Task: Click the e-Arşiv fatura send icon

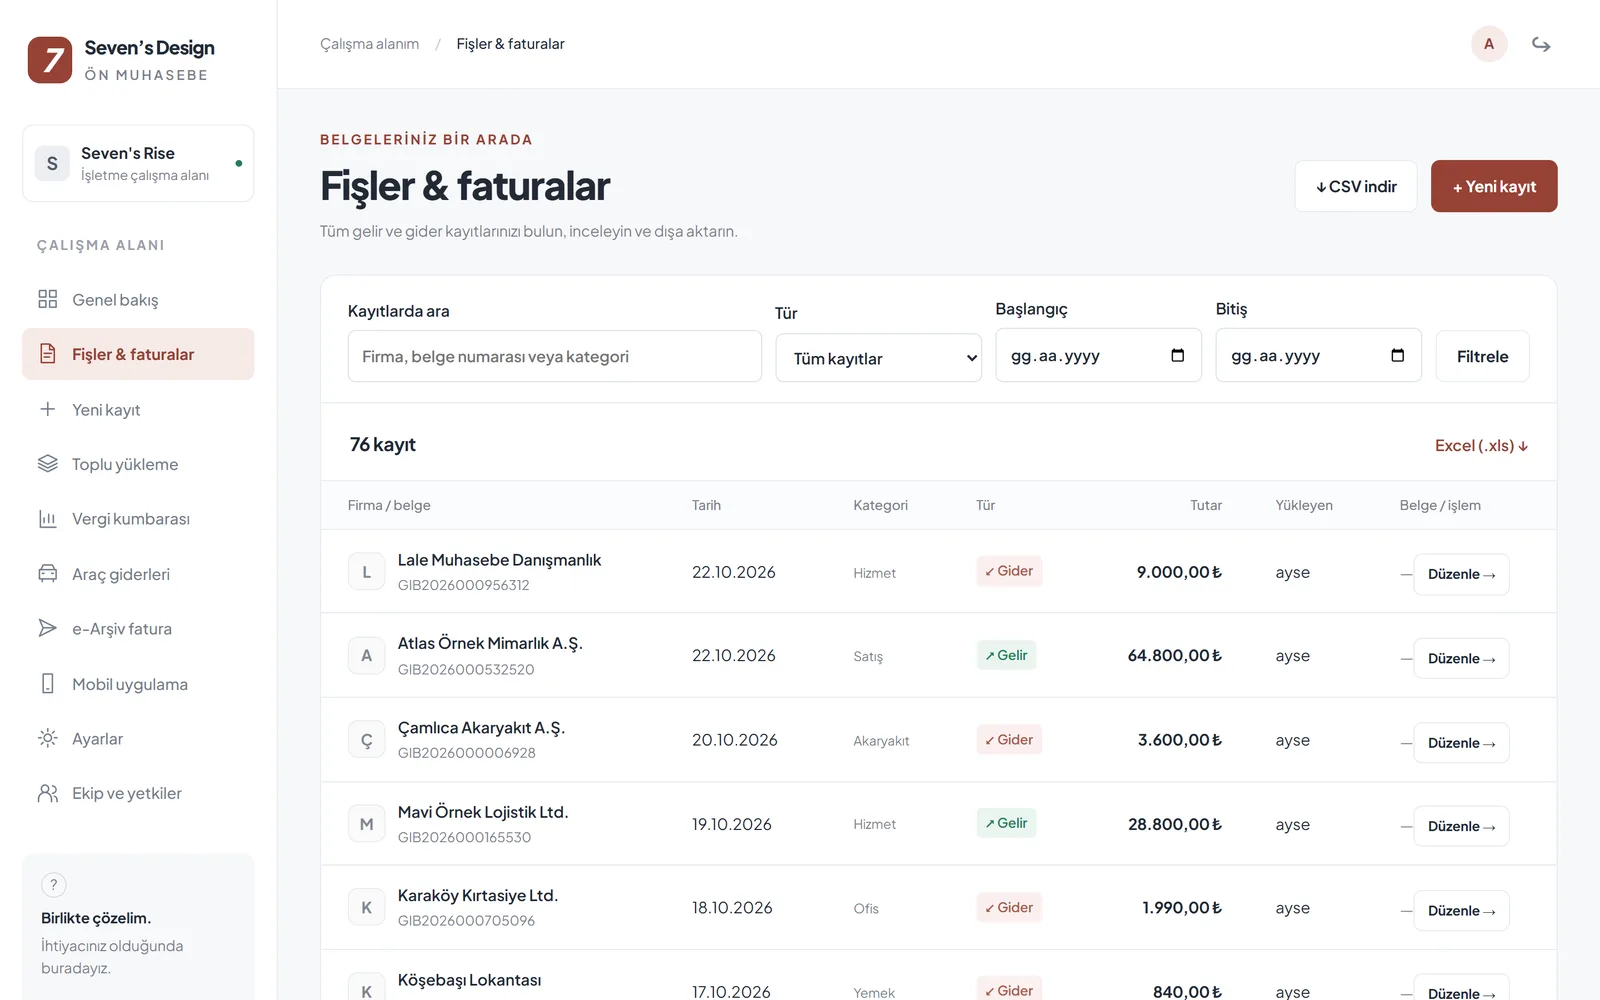Action: point(47,628)
